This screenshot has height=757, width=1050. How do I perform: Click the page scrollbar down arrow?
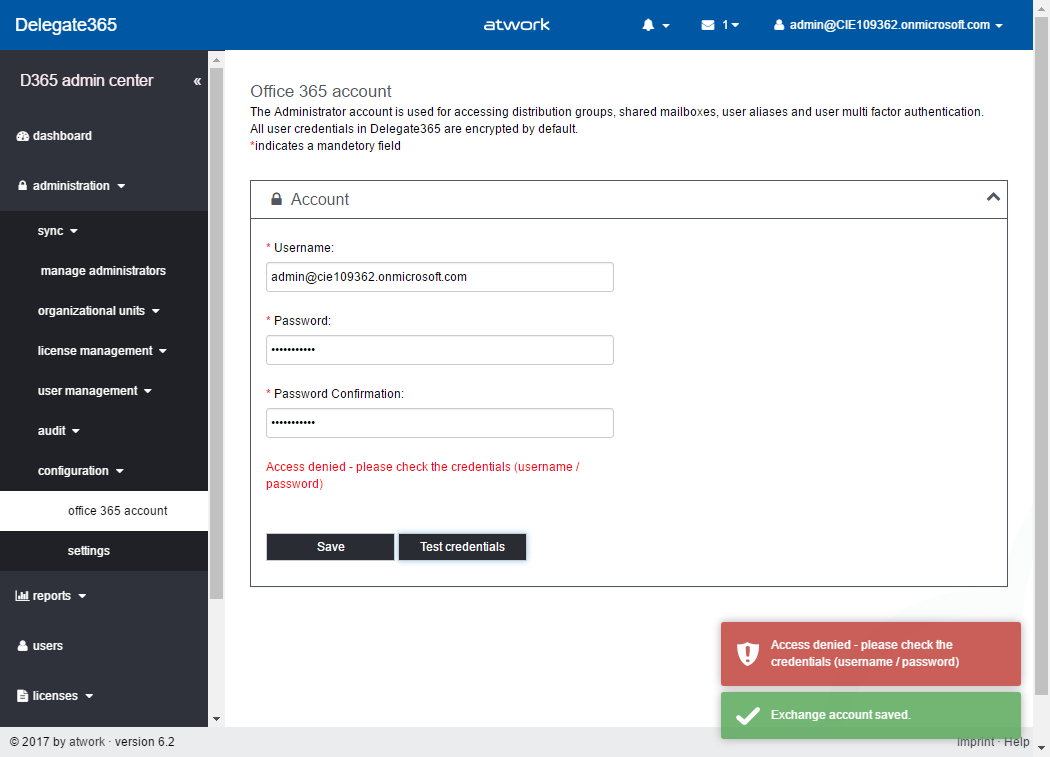point(1041,748)
